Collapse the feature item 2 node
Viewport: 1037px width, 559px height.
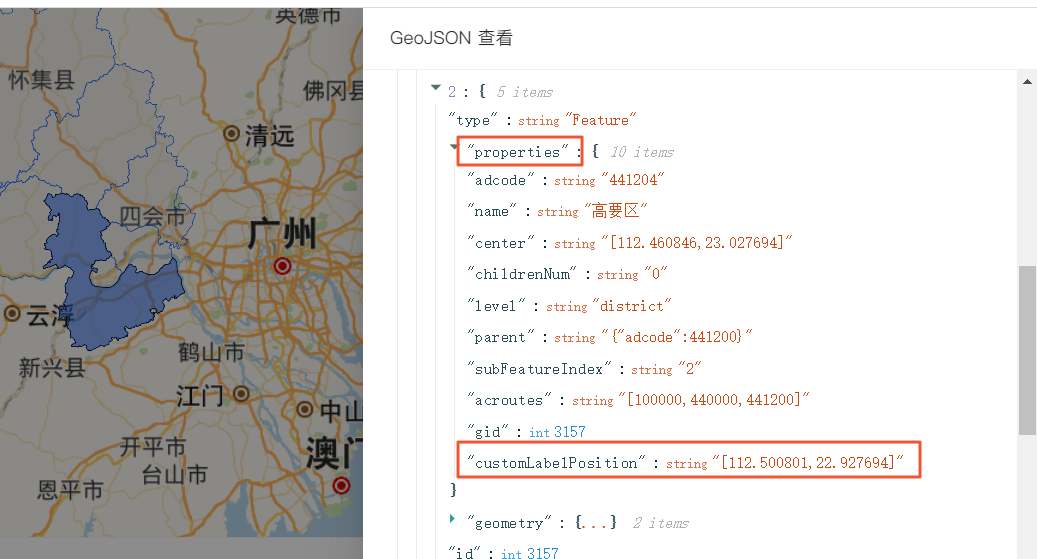point(435,87)
